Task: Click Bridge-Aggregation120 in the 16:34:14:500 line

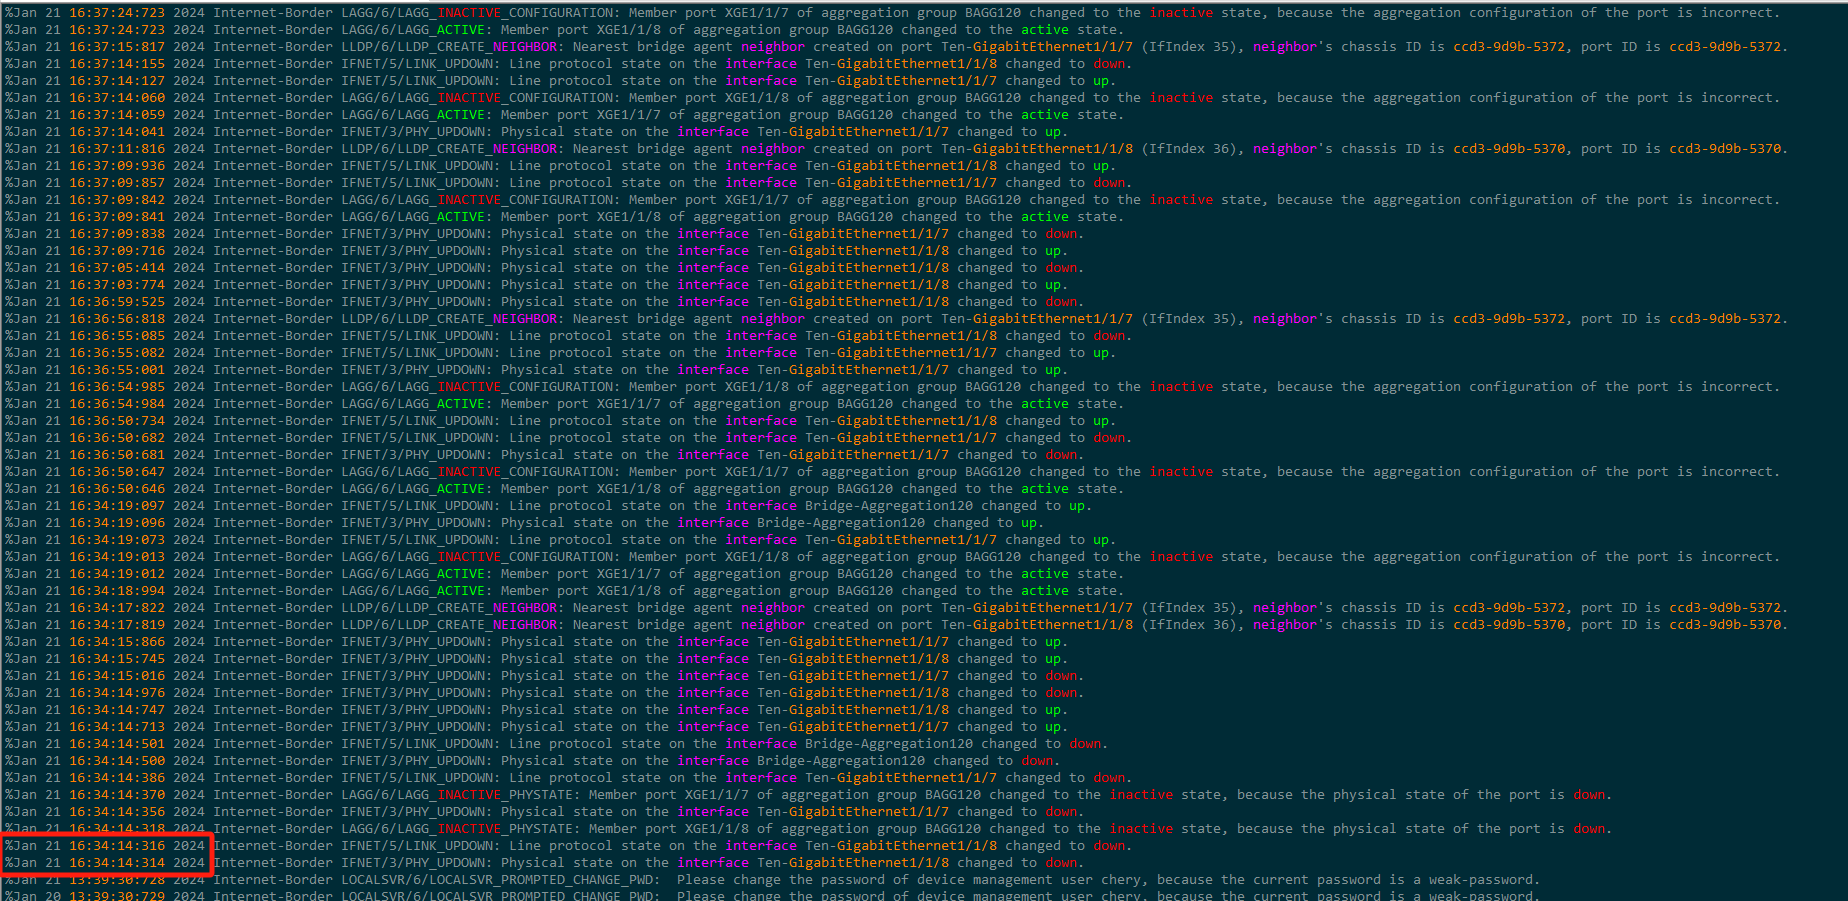Action: click(x=841, y=761)
